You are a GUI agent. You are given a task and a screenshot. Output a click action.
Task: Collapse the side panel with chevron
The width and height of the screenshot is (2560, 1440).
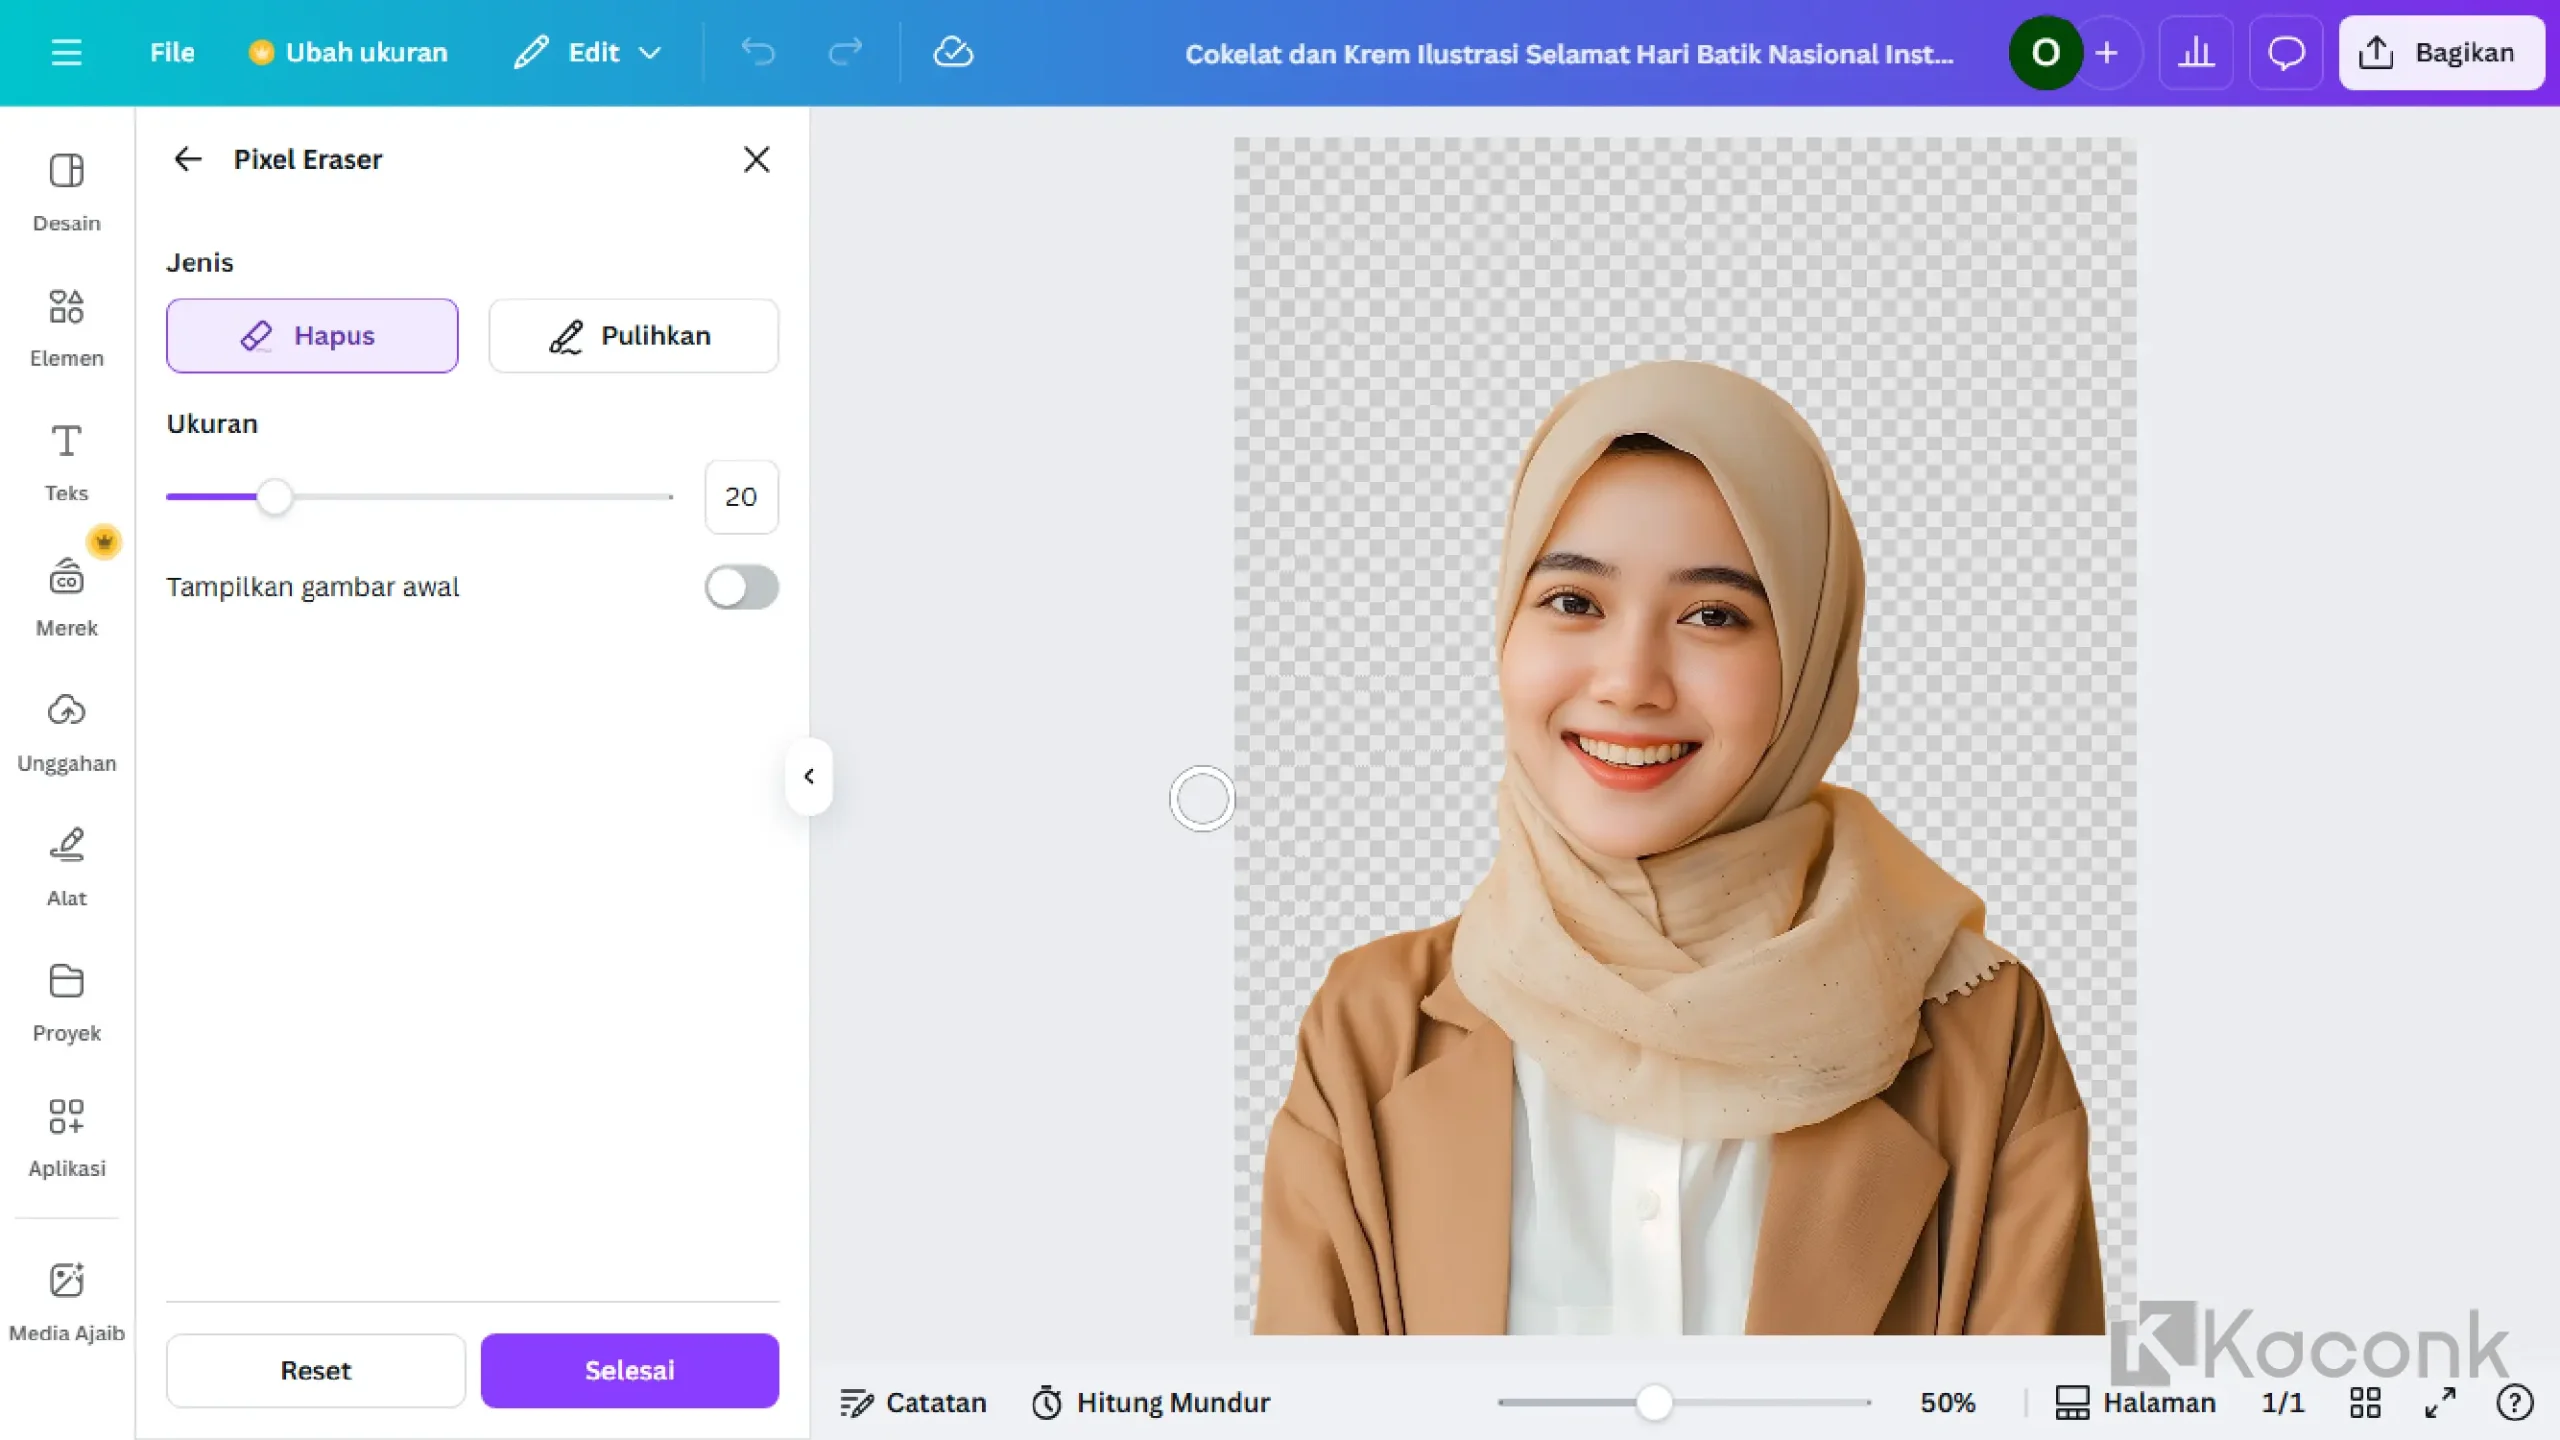tap(809, 776)
